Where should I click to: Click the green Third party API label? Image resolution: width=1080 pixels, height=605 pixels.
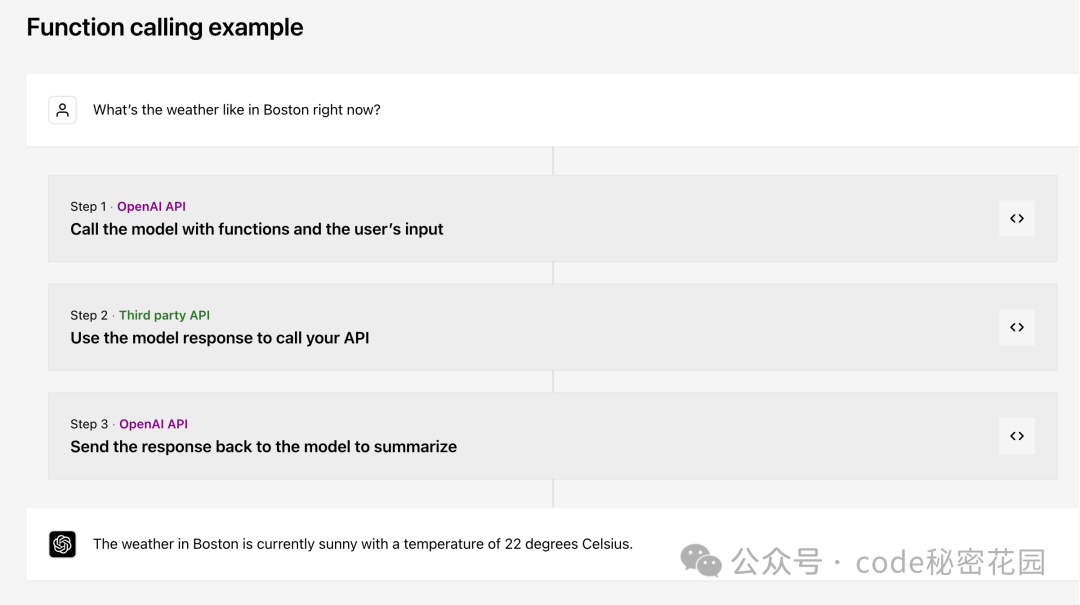(164, 315)
